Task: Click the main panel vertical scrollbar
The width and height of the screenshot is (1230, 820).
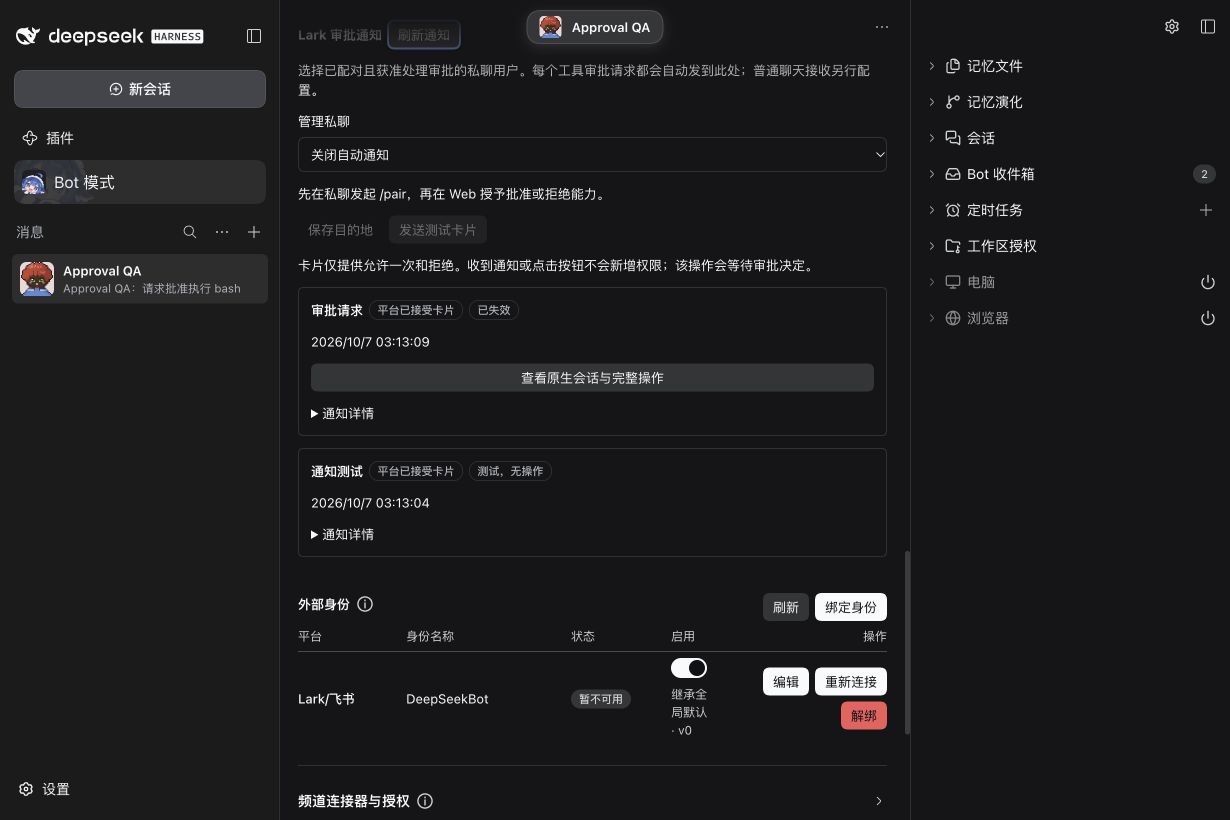Action: (x=907, y=642)
